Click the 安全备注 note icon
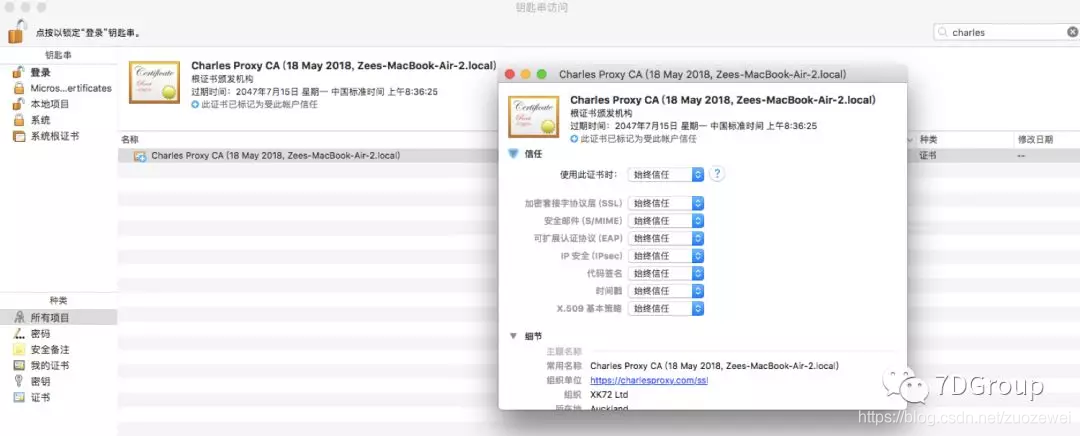The image size is (1080, 436). point(19,349)
